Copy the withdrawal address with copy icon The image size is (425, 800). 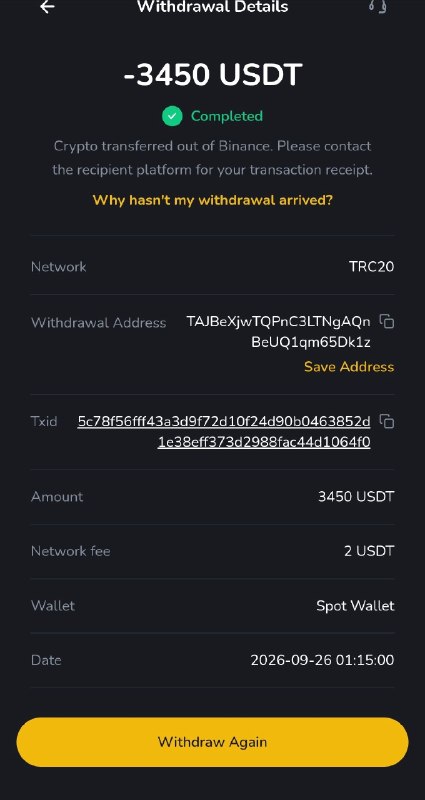[x=387, y=321]
